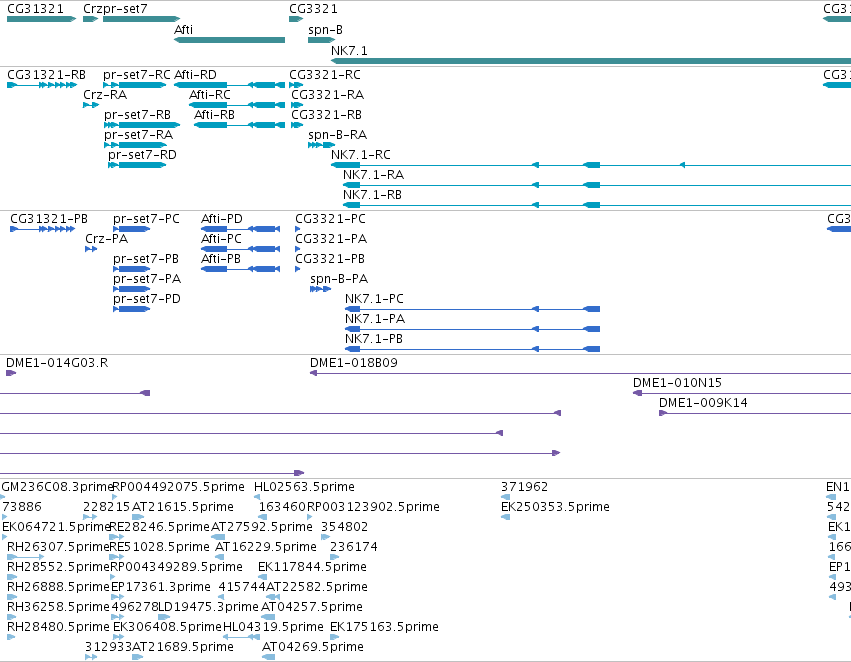Click the AT22582.5prime EST label
The width and height of the screenshot is (851, 662).
click(317, 587)
